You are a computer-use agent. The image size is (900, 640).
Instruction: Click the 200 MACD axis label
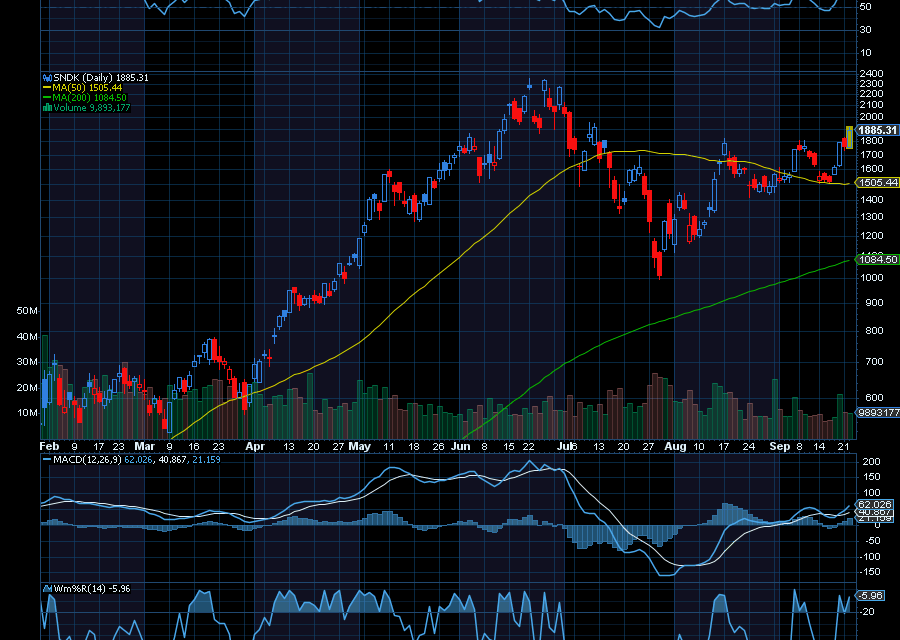[871, 461]
